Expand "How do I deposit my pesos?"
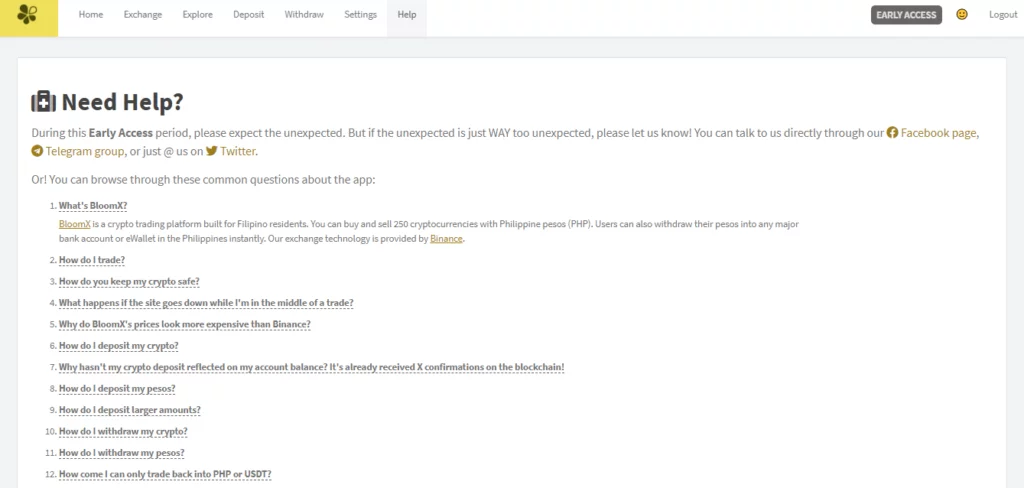The image size is (1024, 488). pyautogui.click(x=117, y=389)
